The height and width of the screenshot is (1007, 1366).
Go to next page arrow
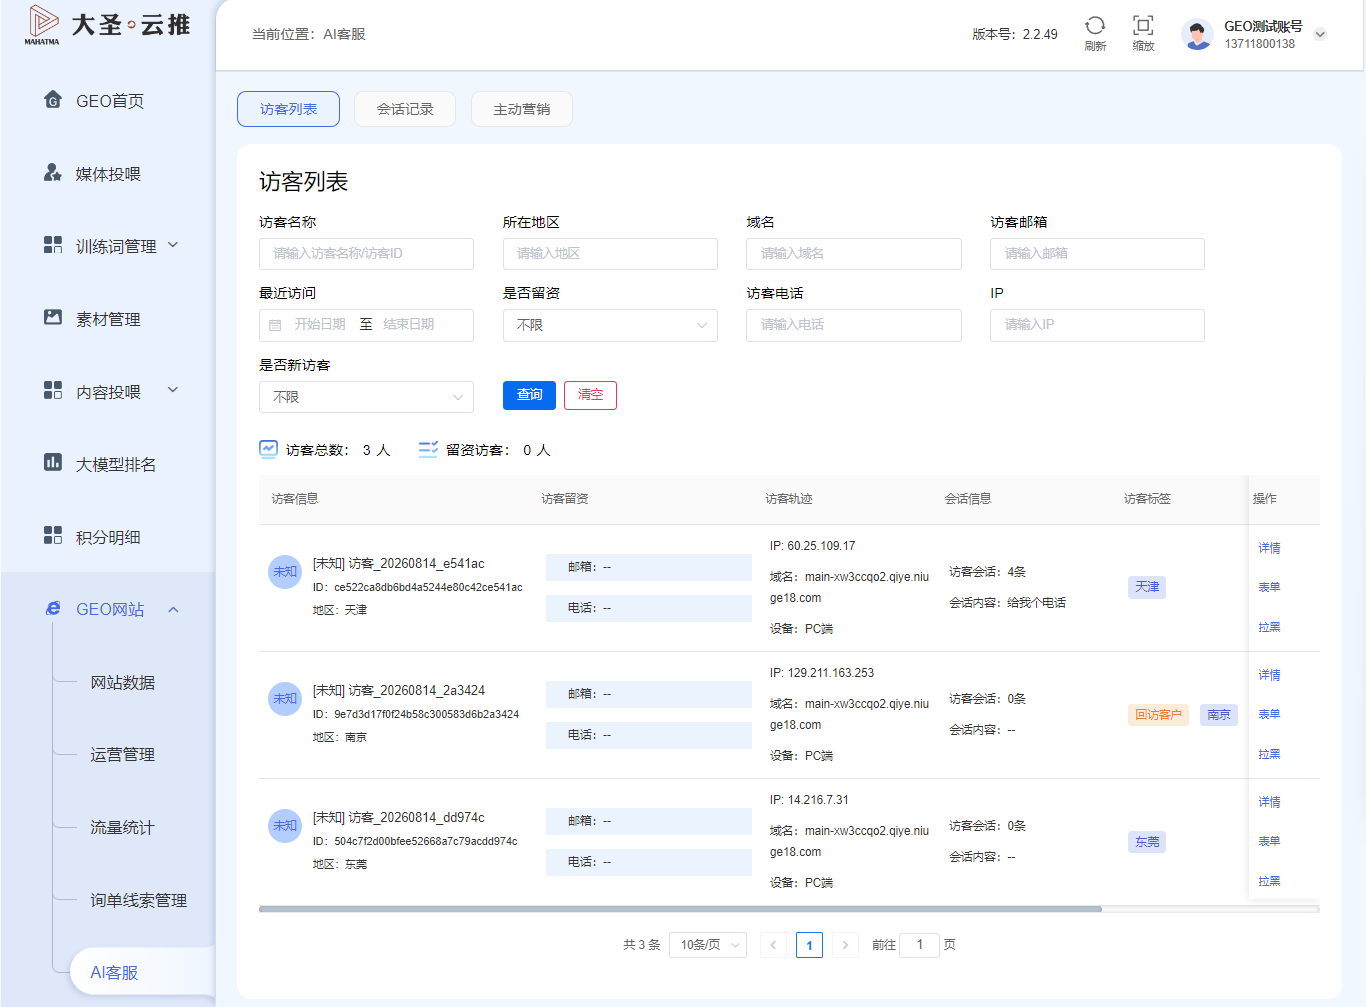[x=845, y=945]
